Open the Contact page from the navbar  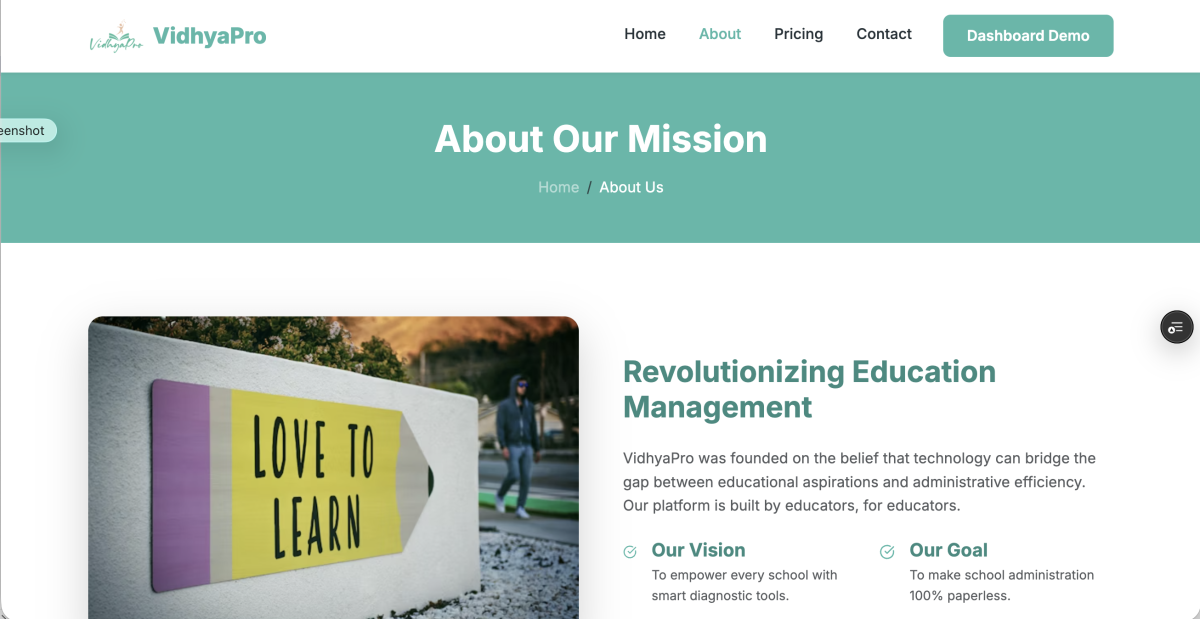coord(884,34)
